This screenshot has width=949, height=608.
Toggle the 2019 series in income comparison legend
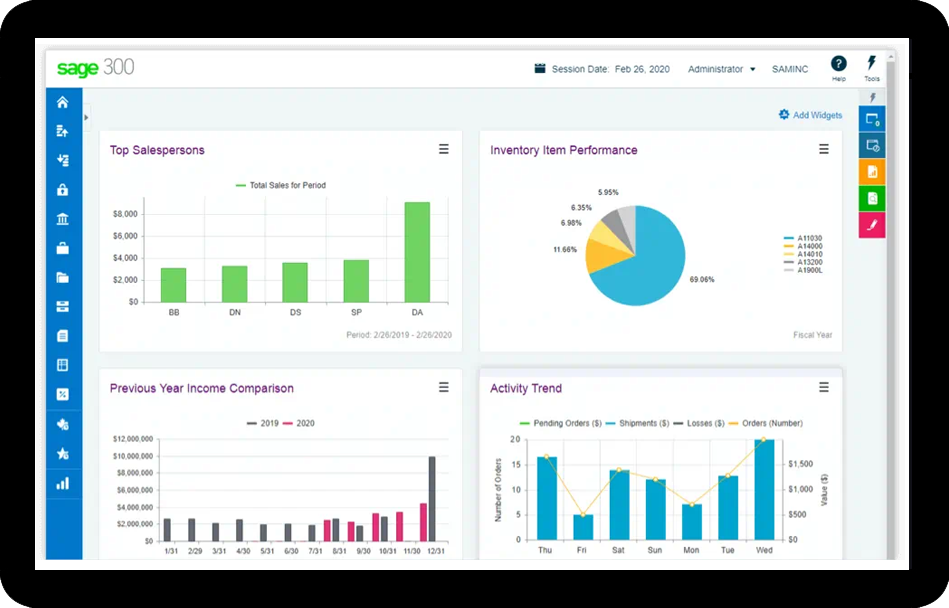(x=263, y=423)
